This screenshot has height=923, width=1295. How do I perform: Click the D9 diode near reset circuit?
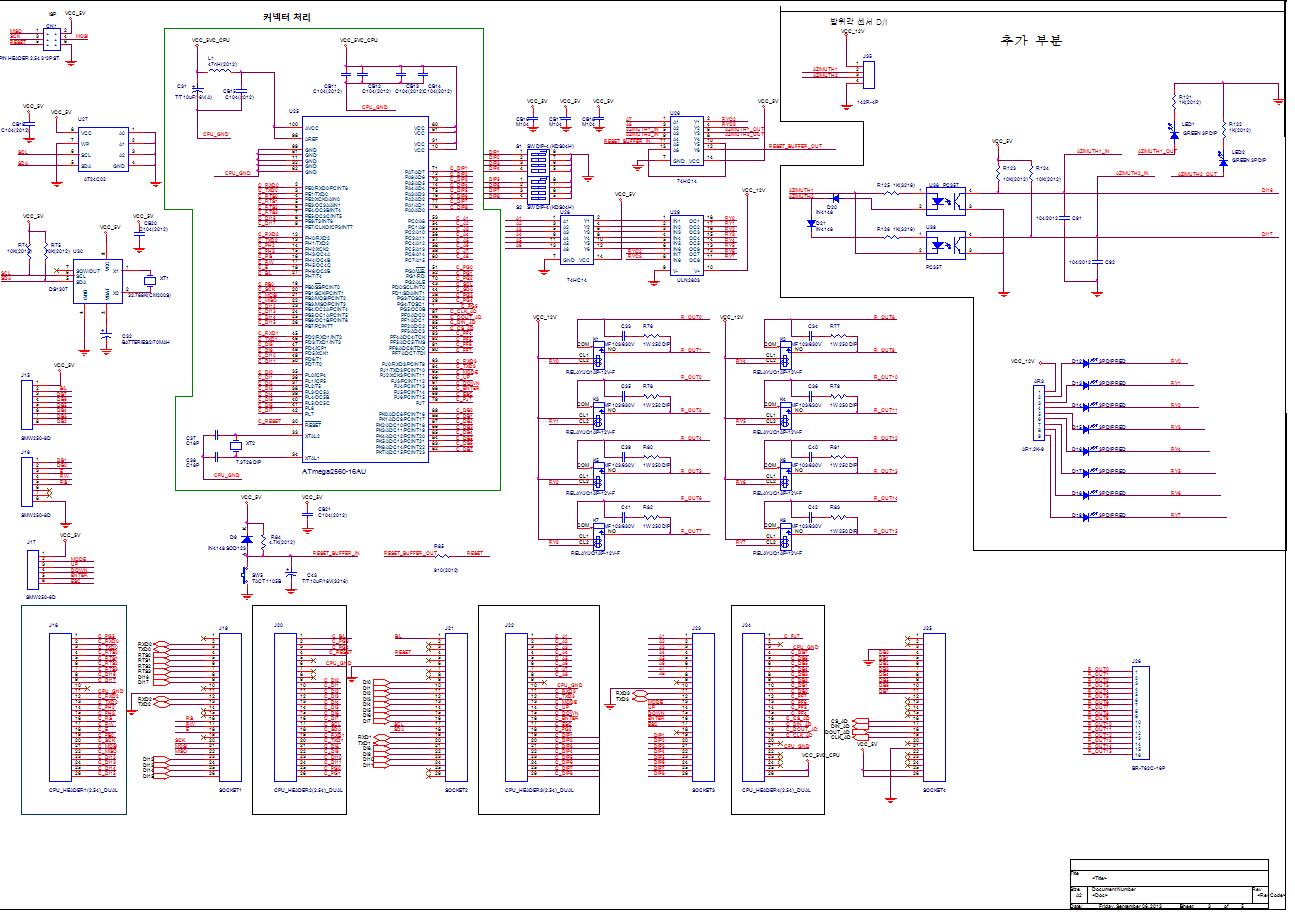tap(247, 540)
